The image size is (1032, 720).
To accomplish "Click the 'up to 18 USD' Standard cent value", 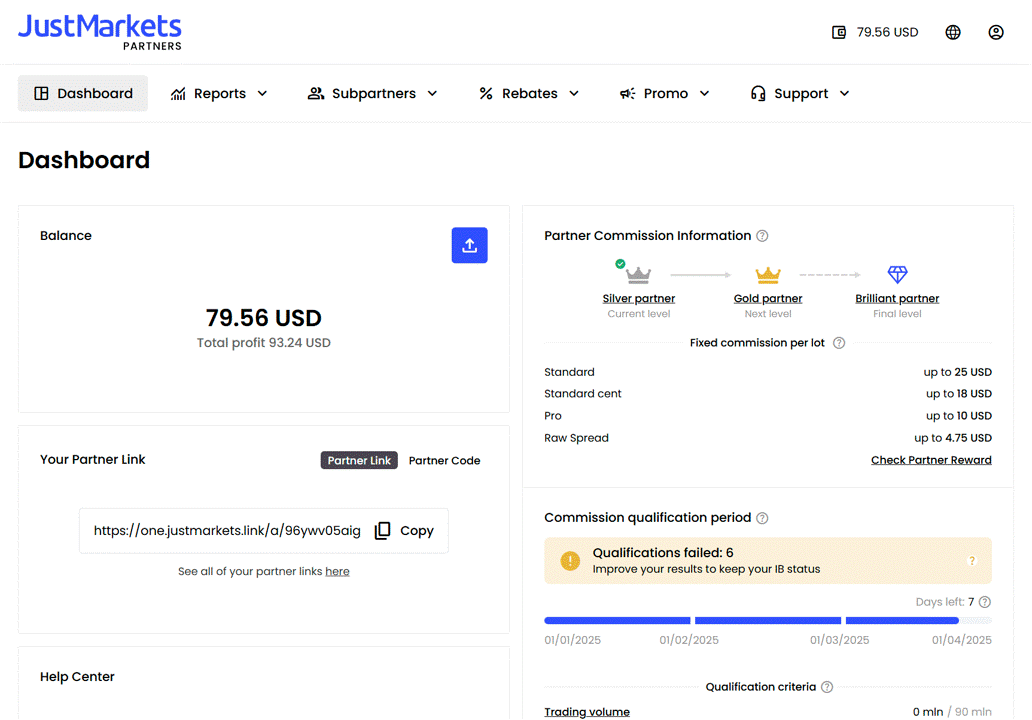I will coord(958,394).
